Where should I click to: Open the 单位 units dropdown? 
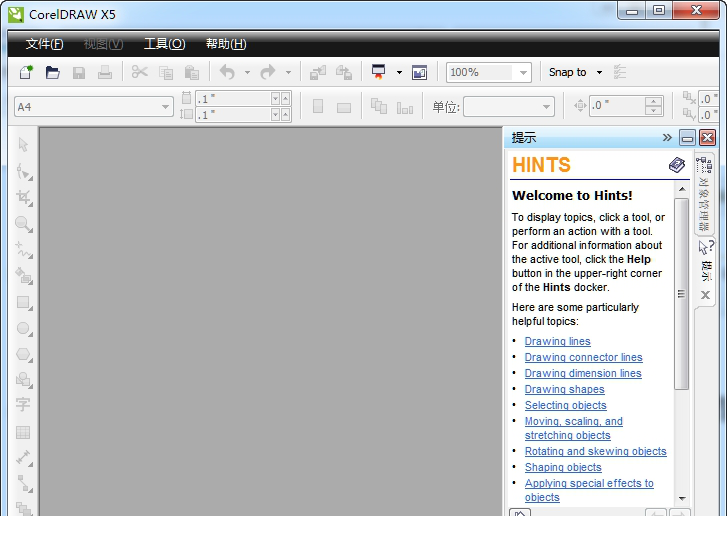tap(547, 107)
